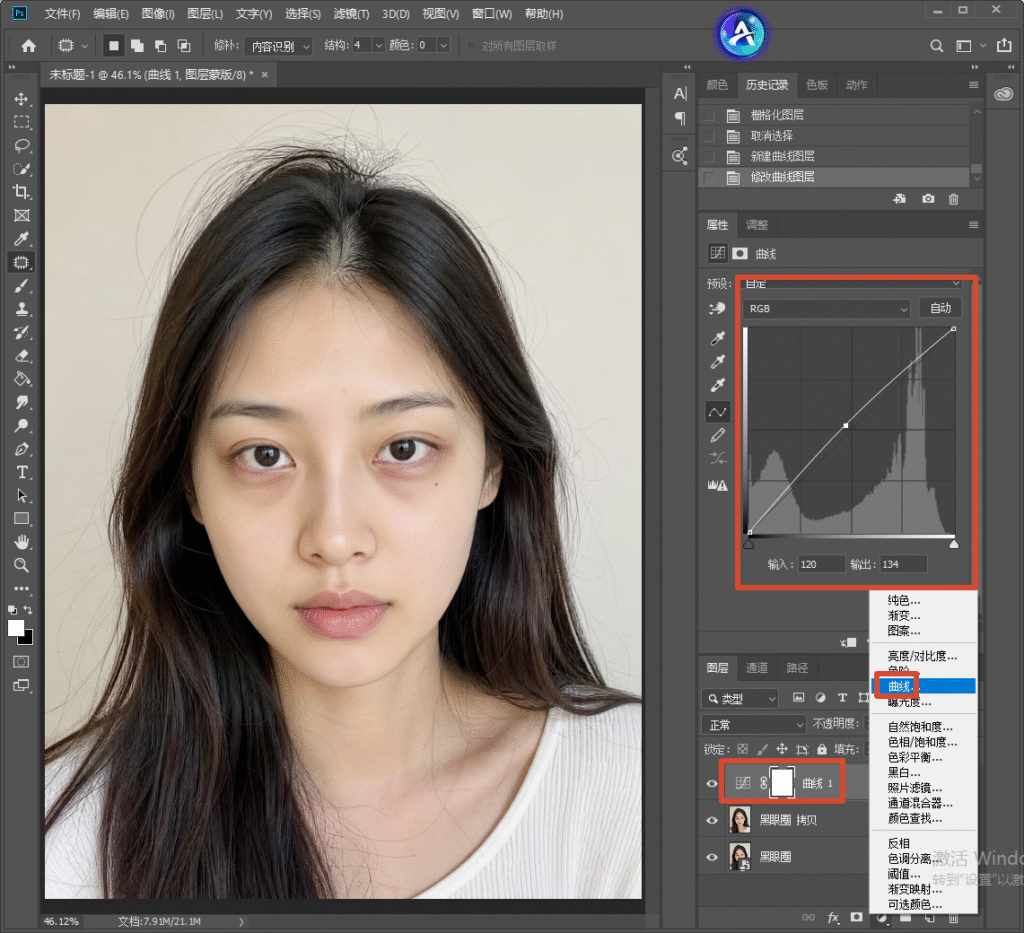
Task: Select the Zoom tool
Action: pos(22,565)
